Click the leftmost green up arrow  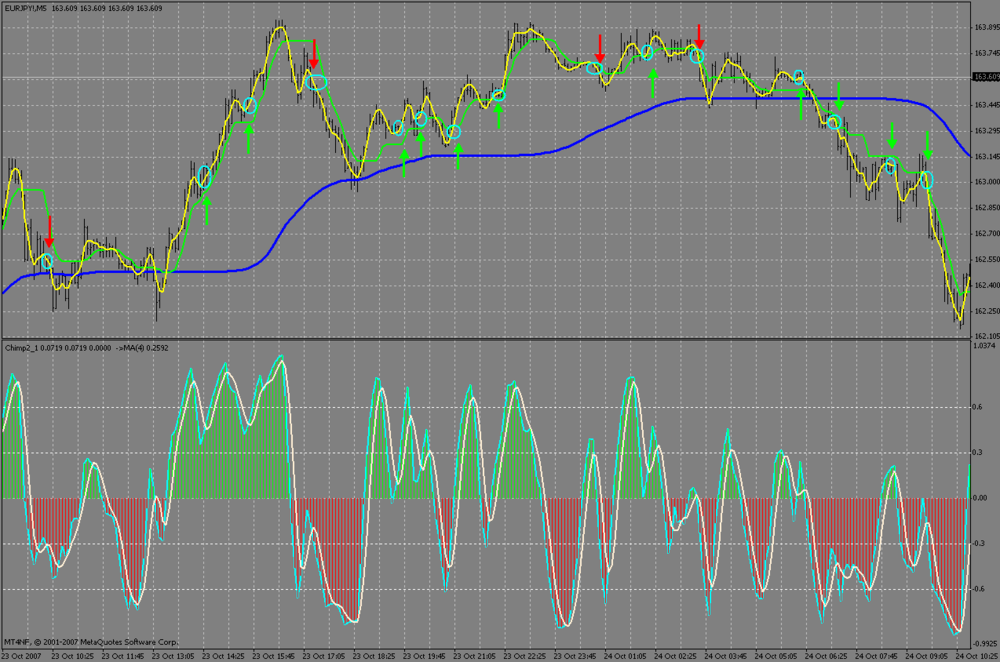click(x=206, y=210)
